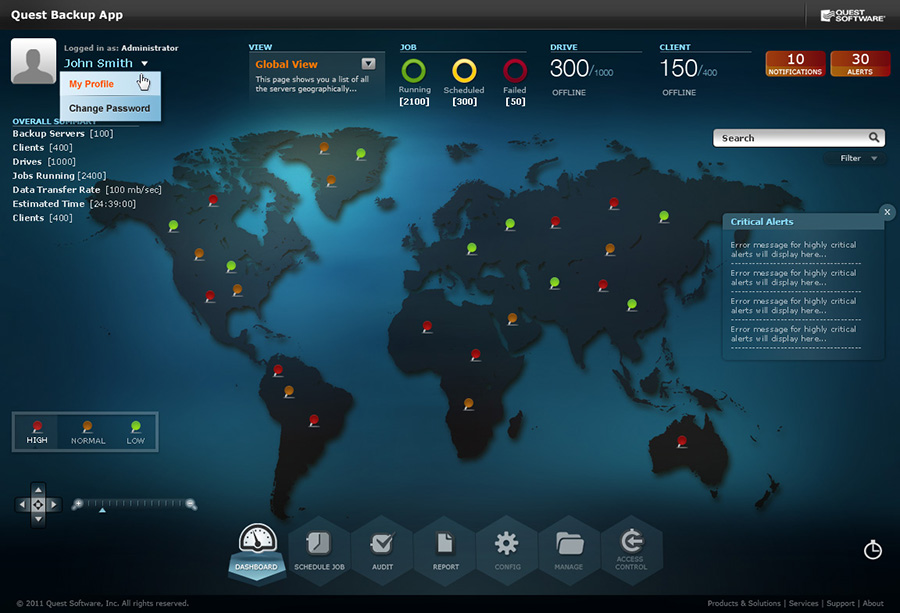Viewport: 900px width, 613px height.
Task: Open the Access Control icon
Action: (x=631, y=541)
